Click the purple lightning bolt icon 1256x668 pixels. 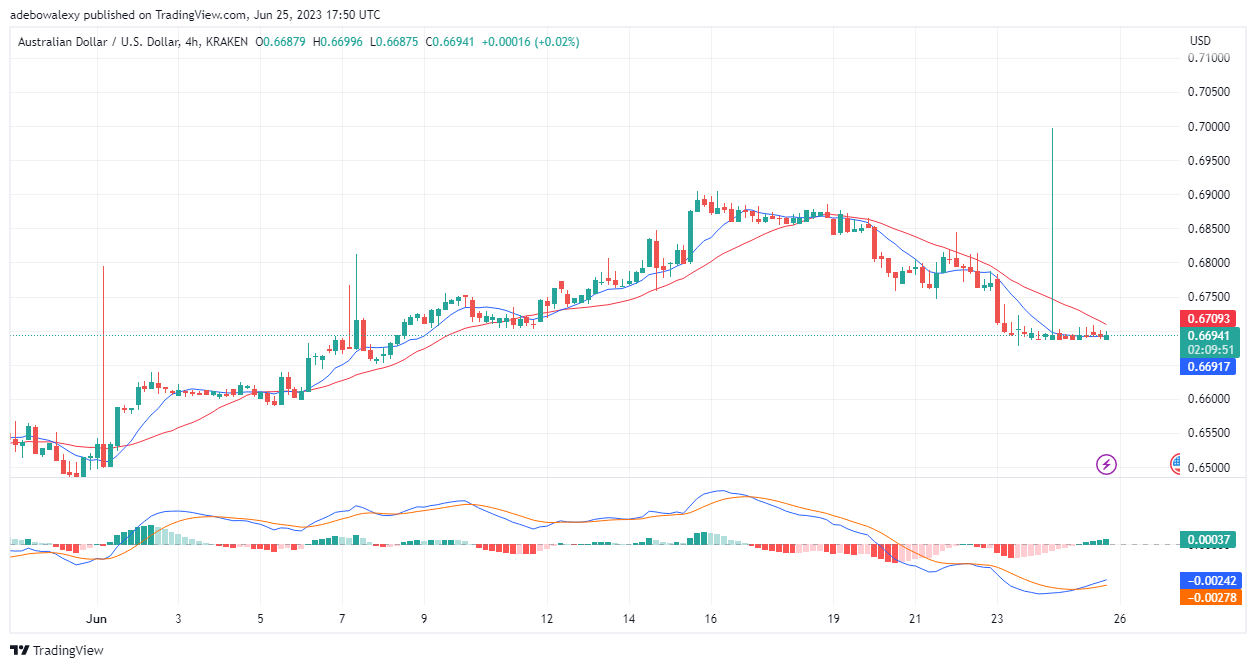(x=1107, y=464)
